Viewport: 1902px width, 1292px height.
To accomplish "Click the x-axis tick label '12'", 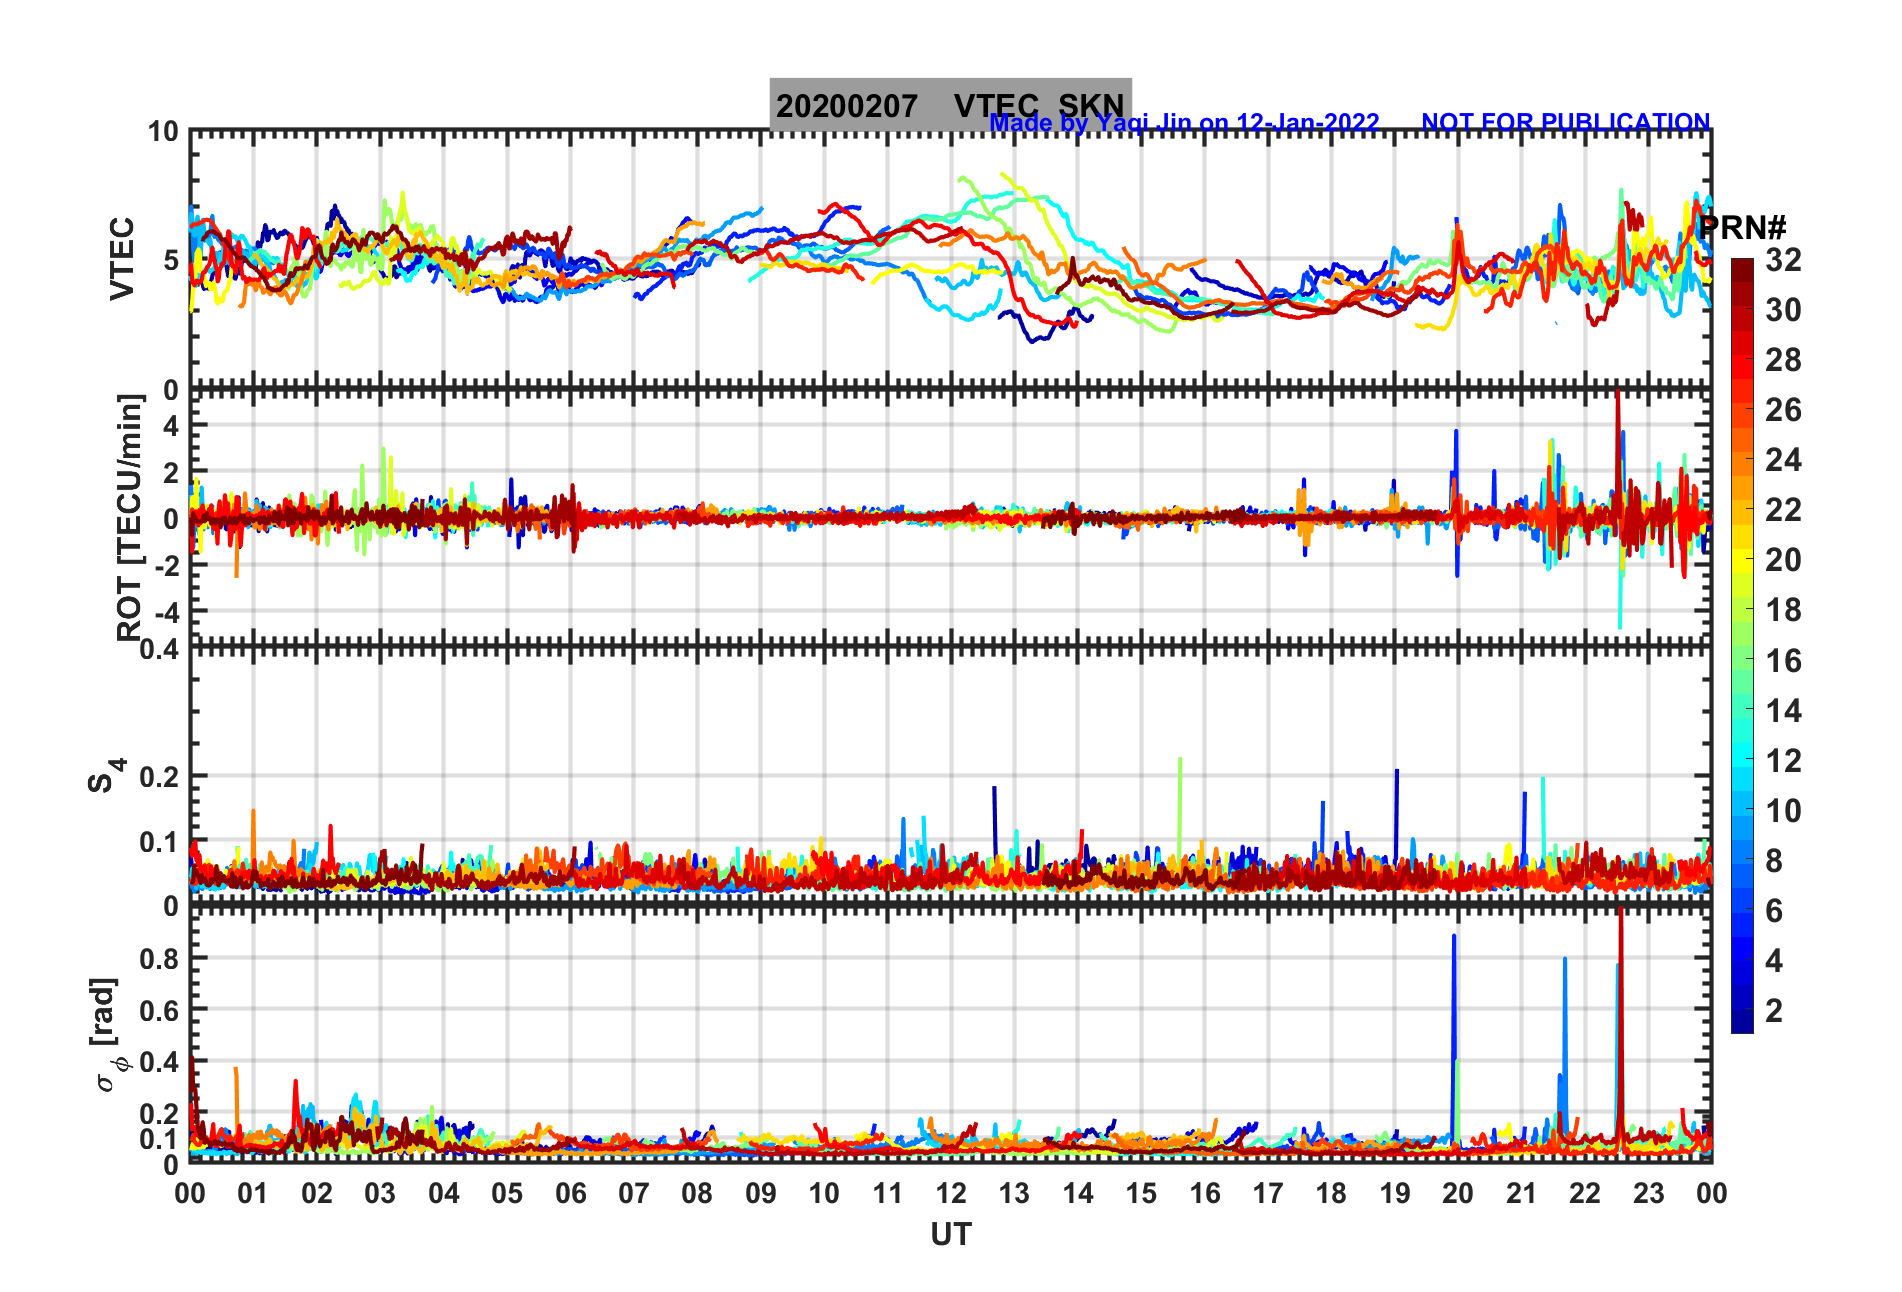I will click(x=950, y=1193).
